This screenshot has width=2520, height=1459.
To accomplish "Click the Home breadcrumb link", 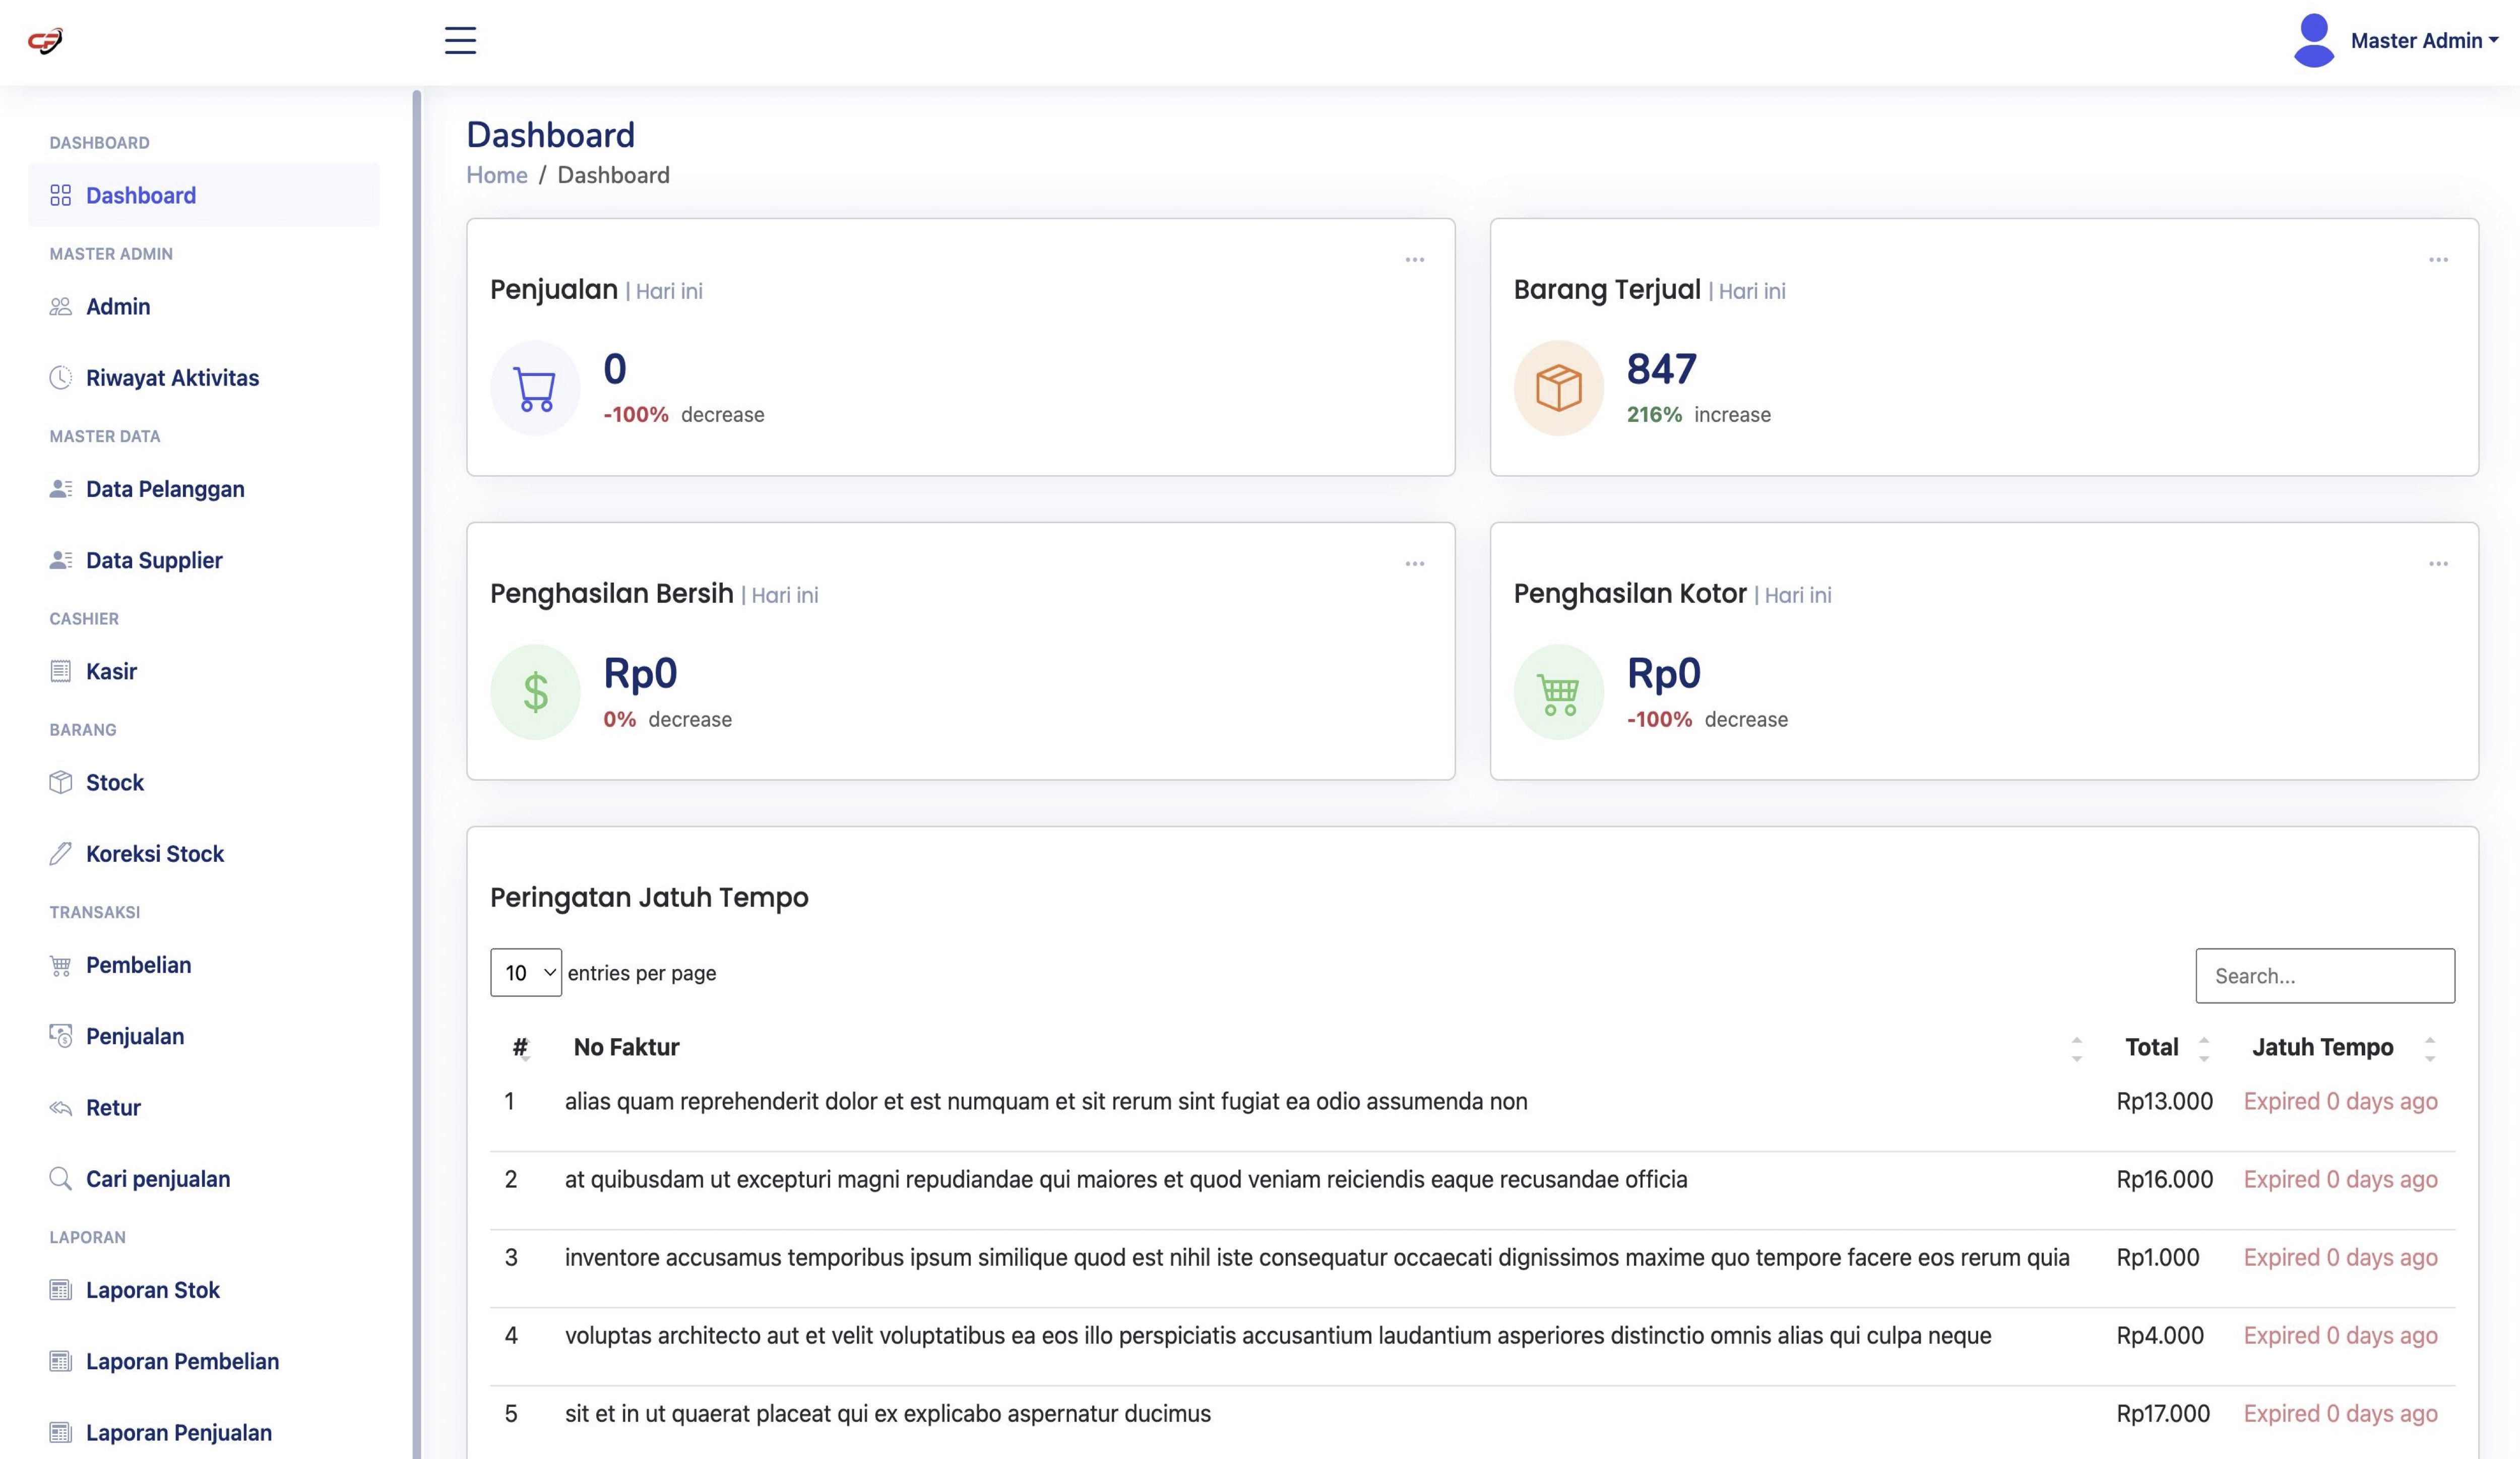I will 497,175.
